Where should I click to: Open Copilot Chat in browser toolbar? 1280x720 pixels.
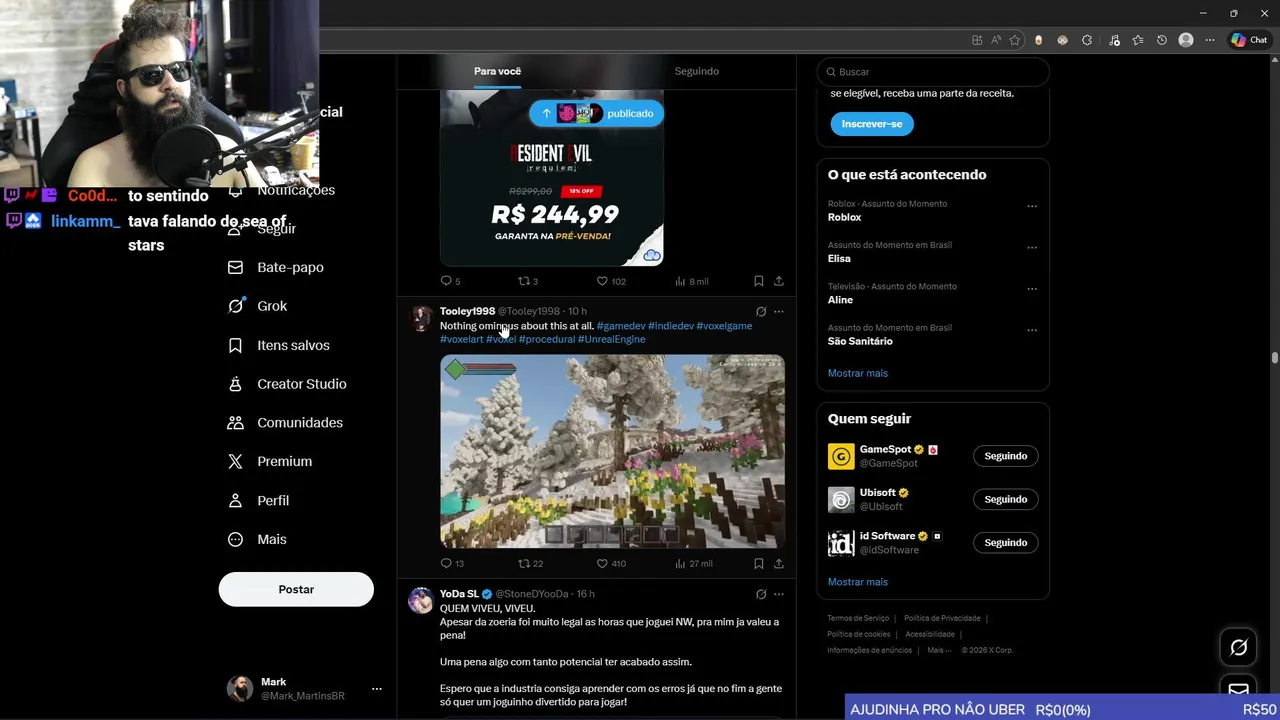1249,40
